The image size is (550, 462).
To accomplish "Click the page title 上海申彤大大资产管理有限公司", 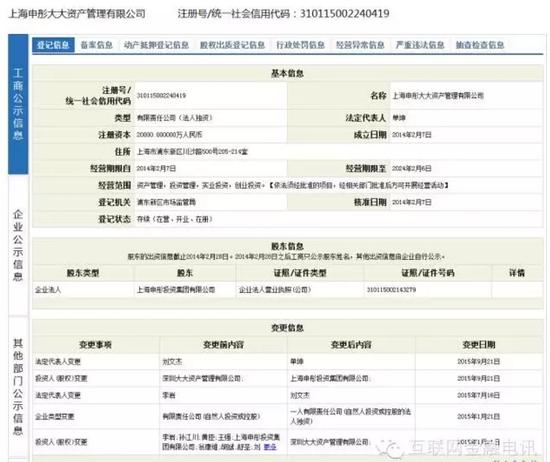I will (77, 14).
